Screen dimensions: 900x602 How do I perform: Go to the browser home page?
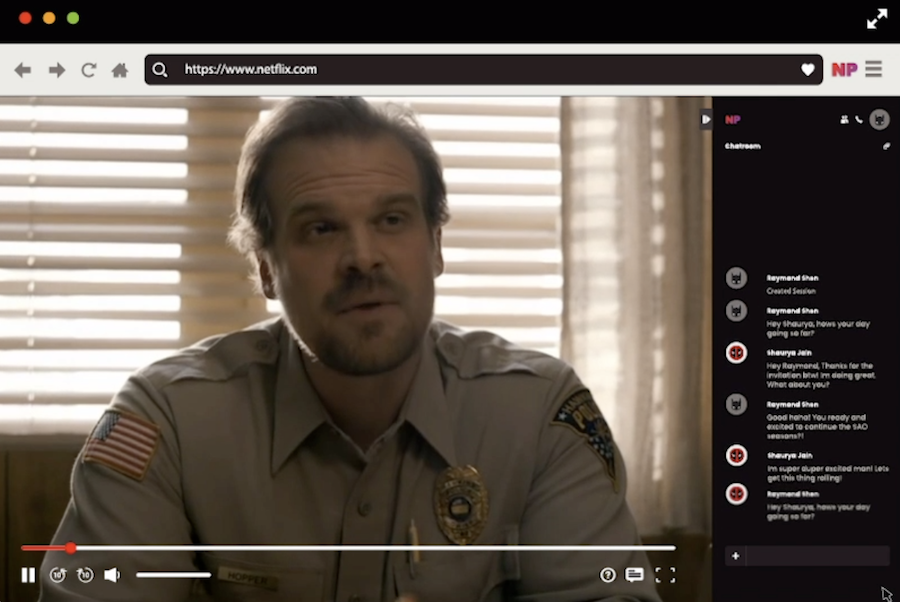(120, 70)
